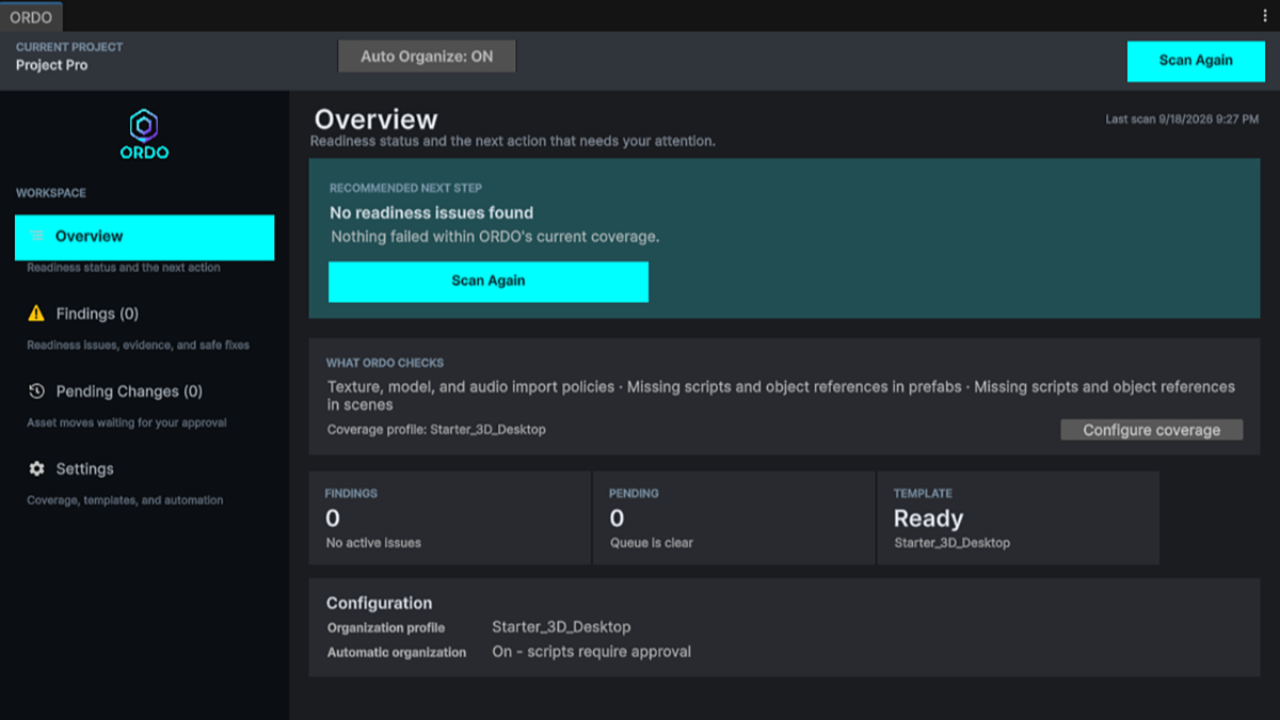Image resolution: width=1280 pixels, height=720 pixels.
Task: Select the ORDO window tab
Action: click(x=31, y=17)
